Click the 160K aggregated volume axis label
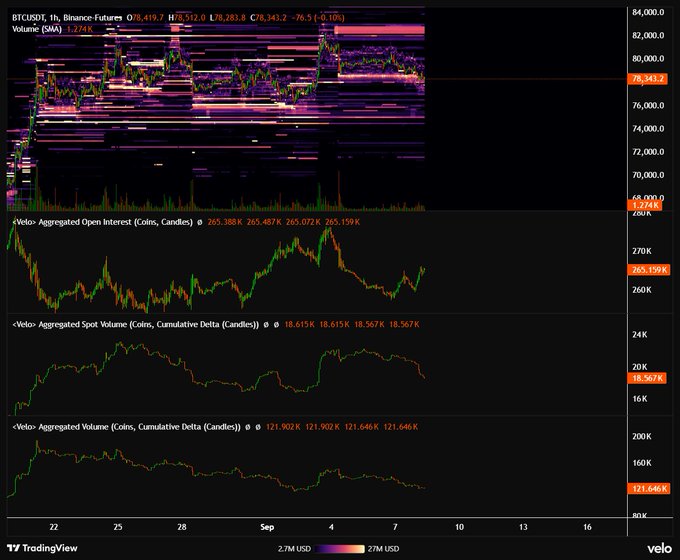Viewport: 680px width, 560px height. pyautogui.click(x=642, y=463)
